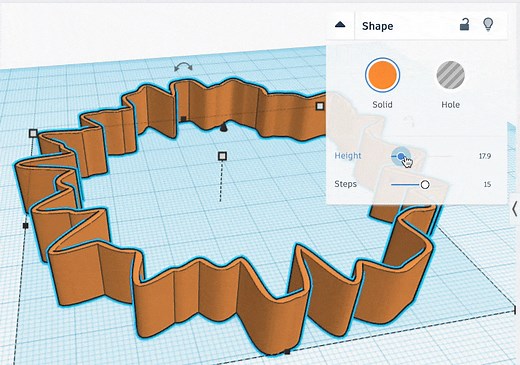Screen dimensions: 520x365
Task: Click the Hole label
Action: pos(451,105)
